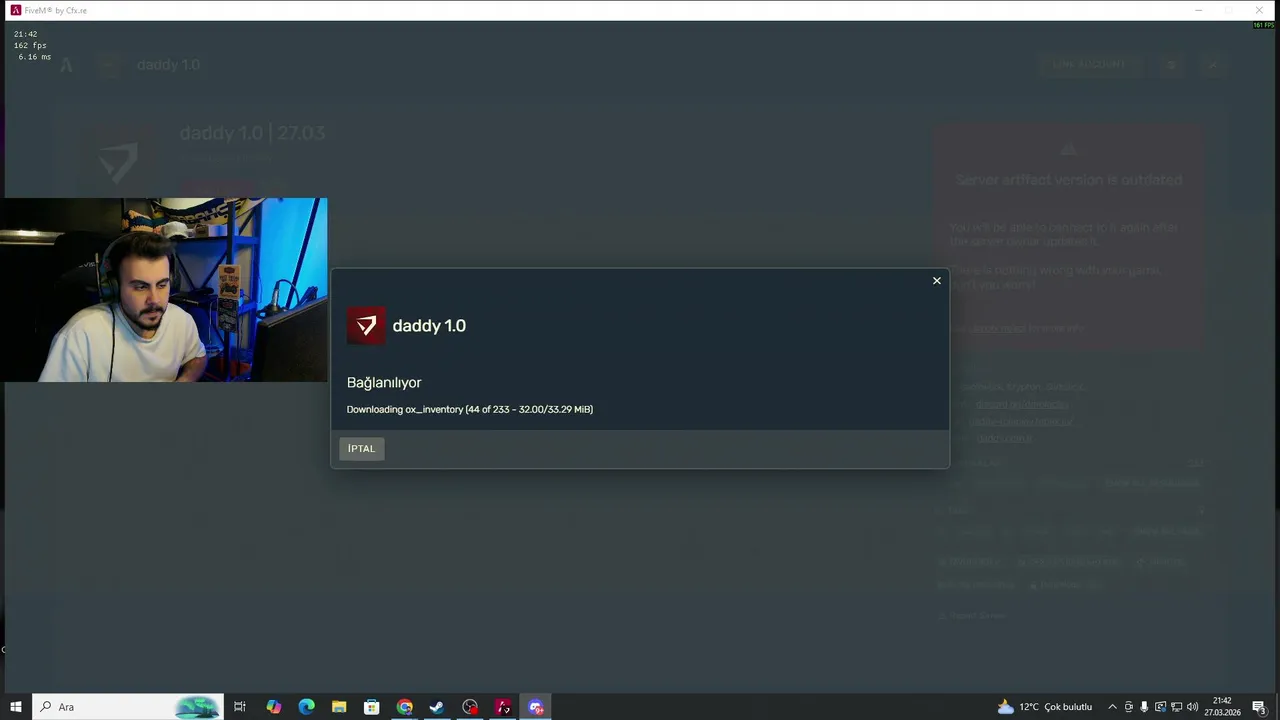Viewport: 1280px width, 720px height.
Task: Open Microsoft Store from the taskbar
Action: 372,707
